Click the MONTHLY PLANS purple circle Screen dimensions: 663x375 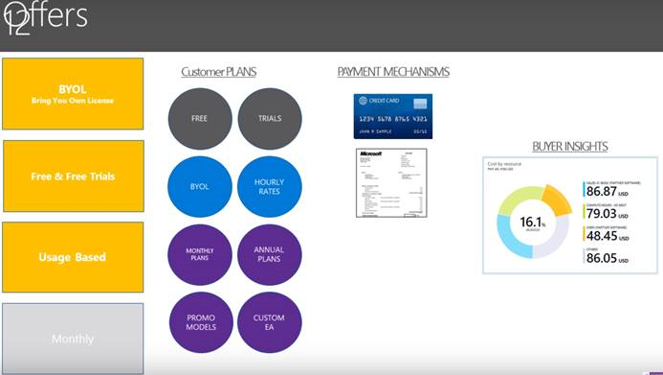coord(200,255)
